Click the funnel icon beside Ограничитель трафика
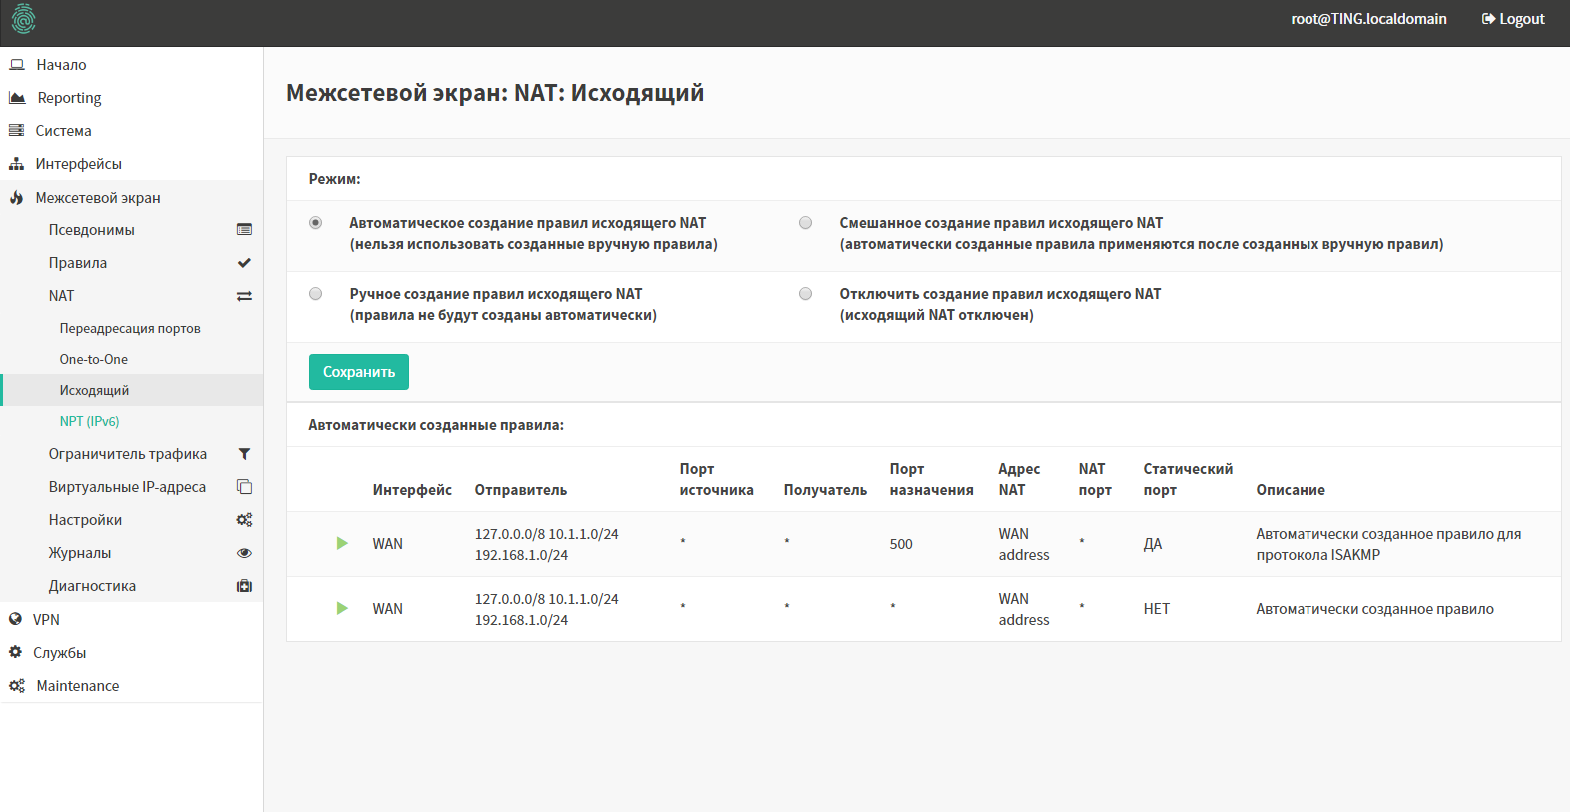Image resolution: width=1572 pixels, height=812 pixels. (x=244, y=454)
